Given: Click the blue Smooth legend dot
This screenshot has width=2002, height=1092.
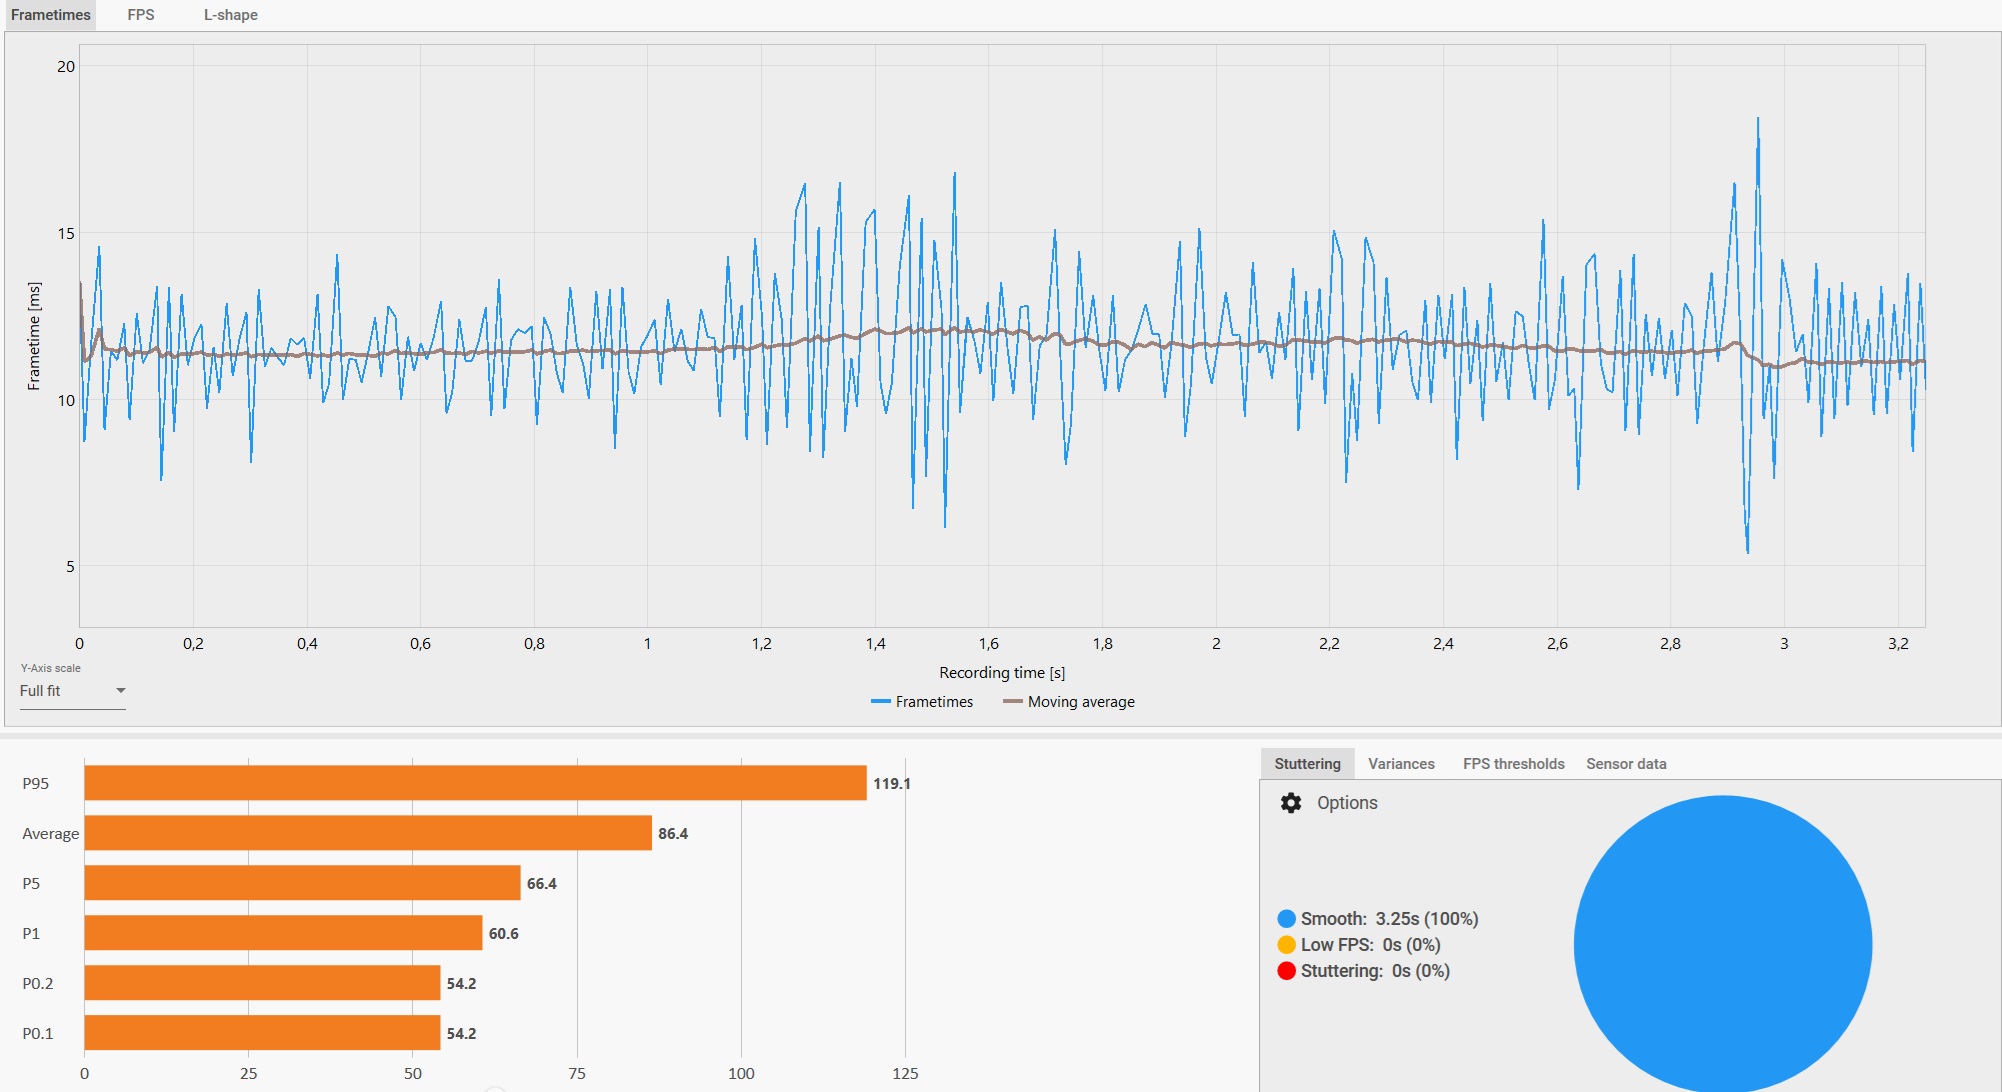Looking at the screenshot, I should [x=1287, y=919].
